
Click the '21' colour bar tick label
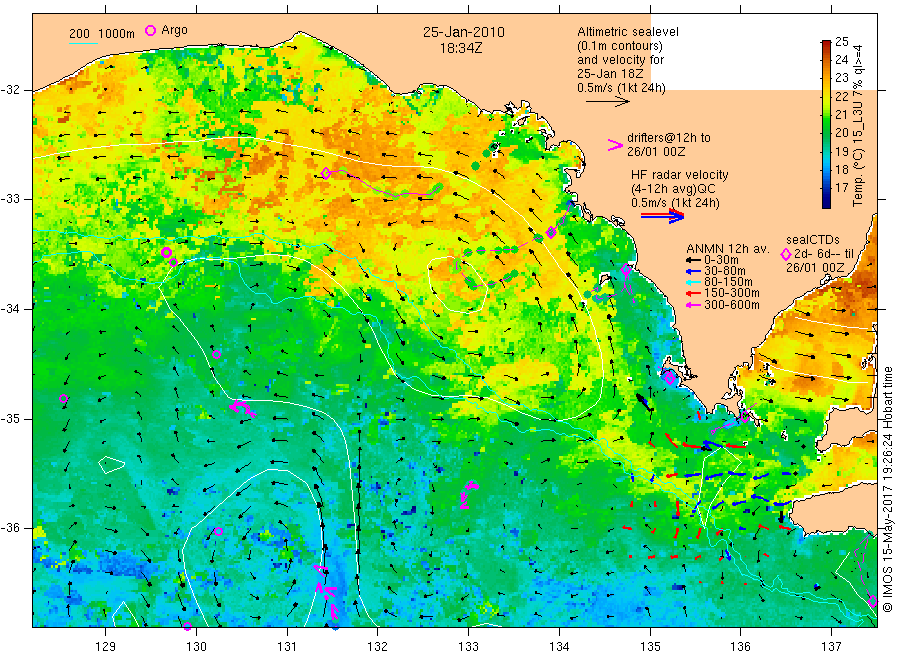click(842, 114)
